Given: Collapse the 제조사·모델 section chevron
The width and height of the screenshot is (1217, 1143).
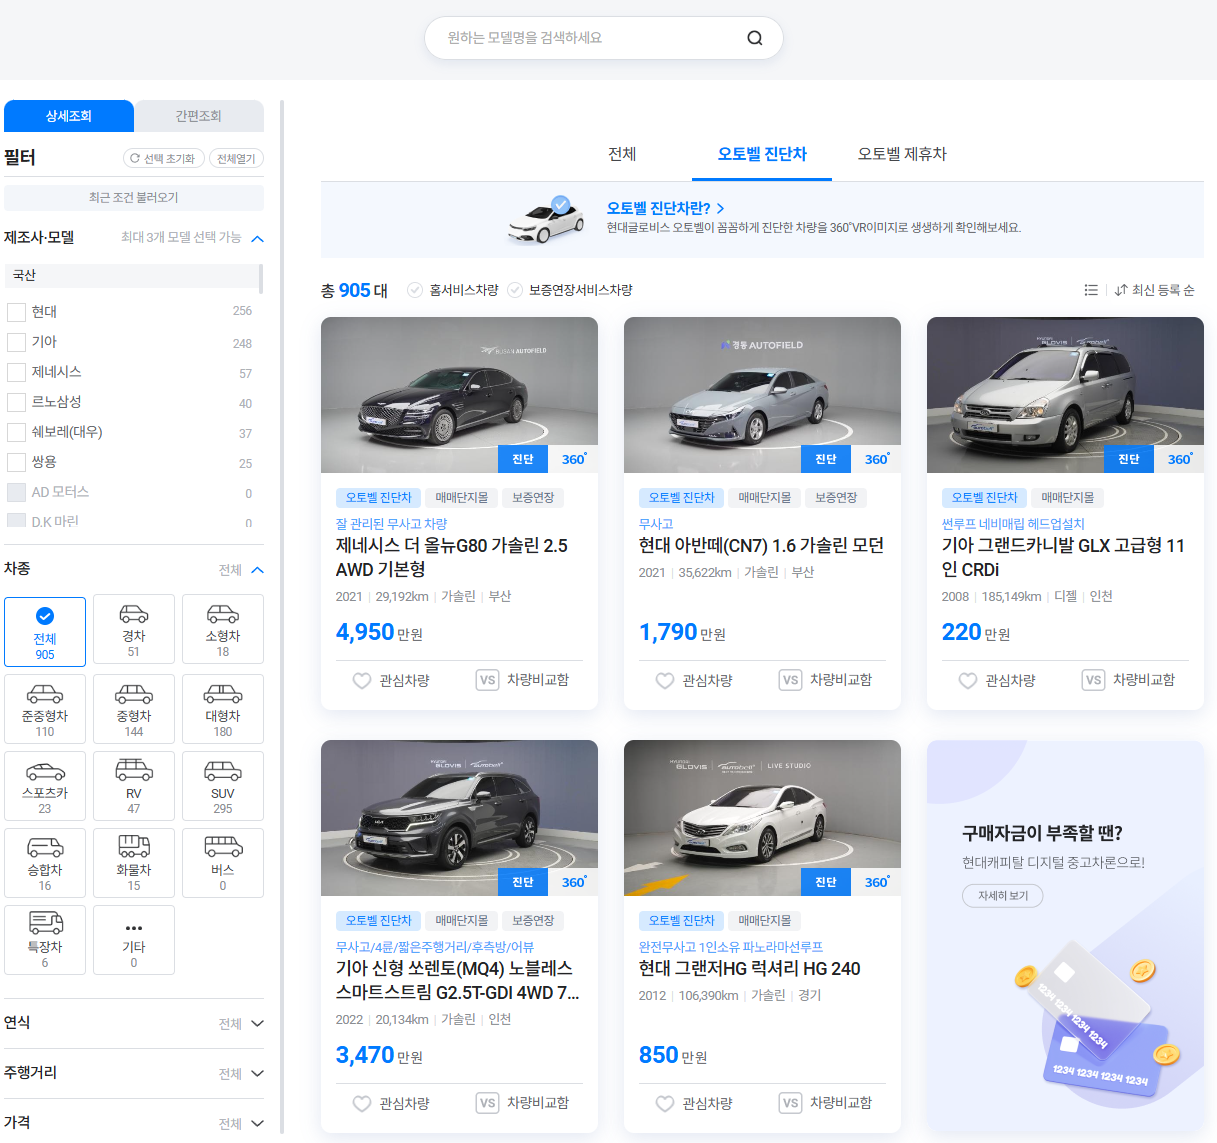Looking at the screenshot, I should coord(257,238).
